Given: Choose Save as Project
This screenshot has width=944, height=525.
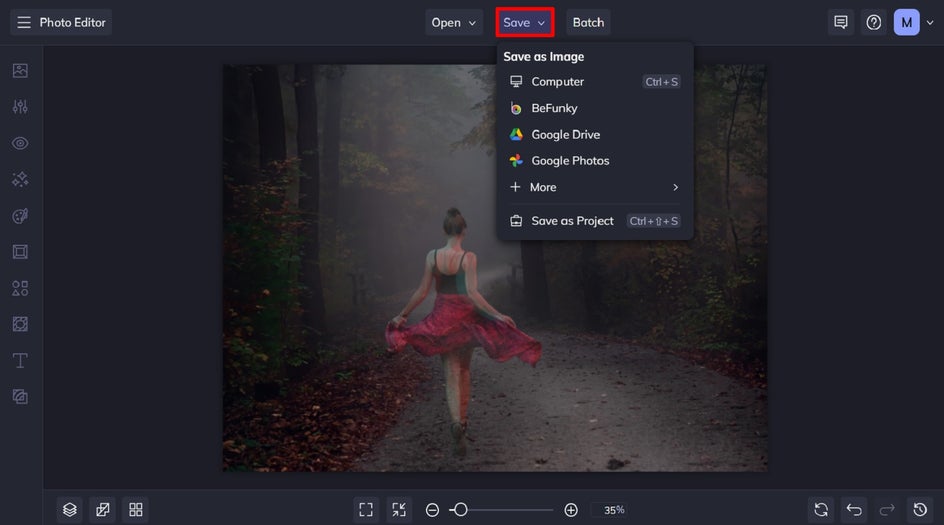Looking at the screenshot, I should click(x=594, y=221).
